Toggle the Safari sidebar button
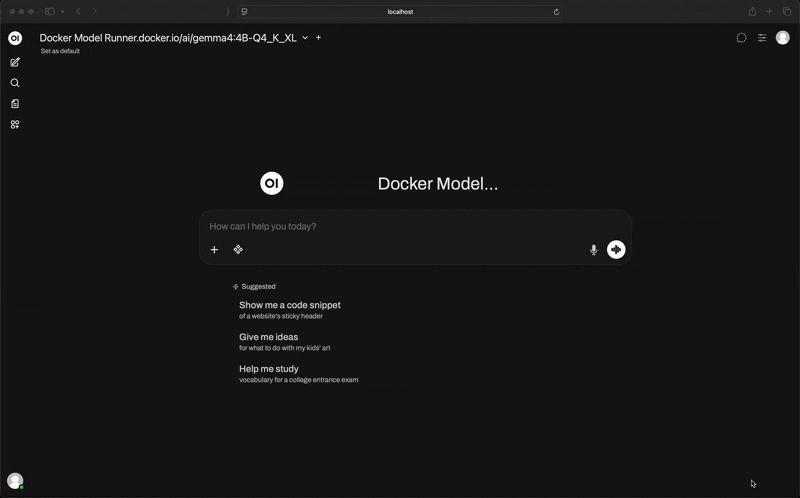Image resolution: width=800 pixels, height=498 pixels. point(50,11)
